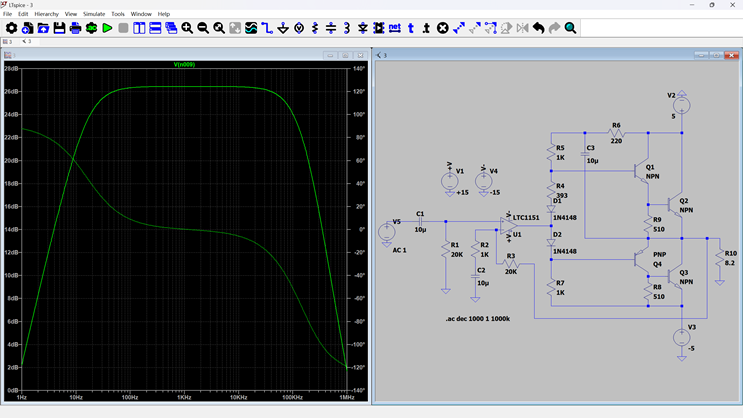The height and width of the screenshot is (418, 743).
Task: Choose the Delete tool (black X circle)
Action: [443, 28]
